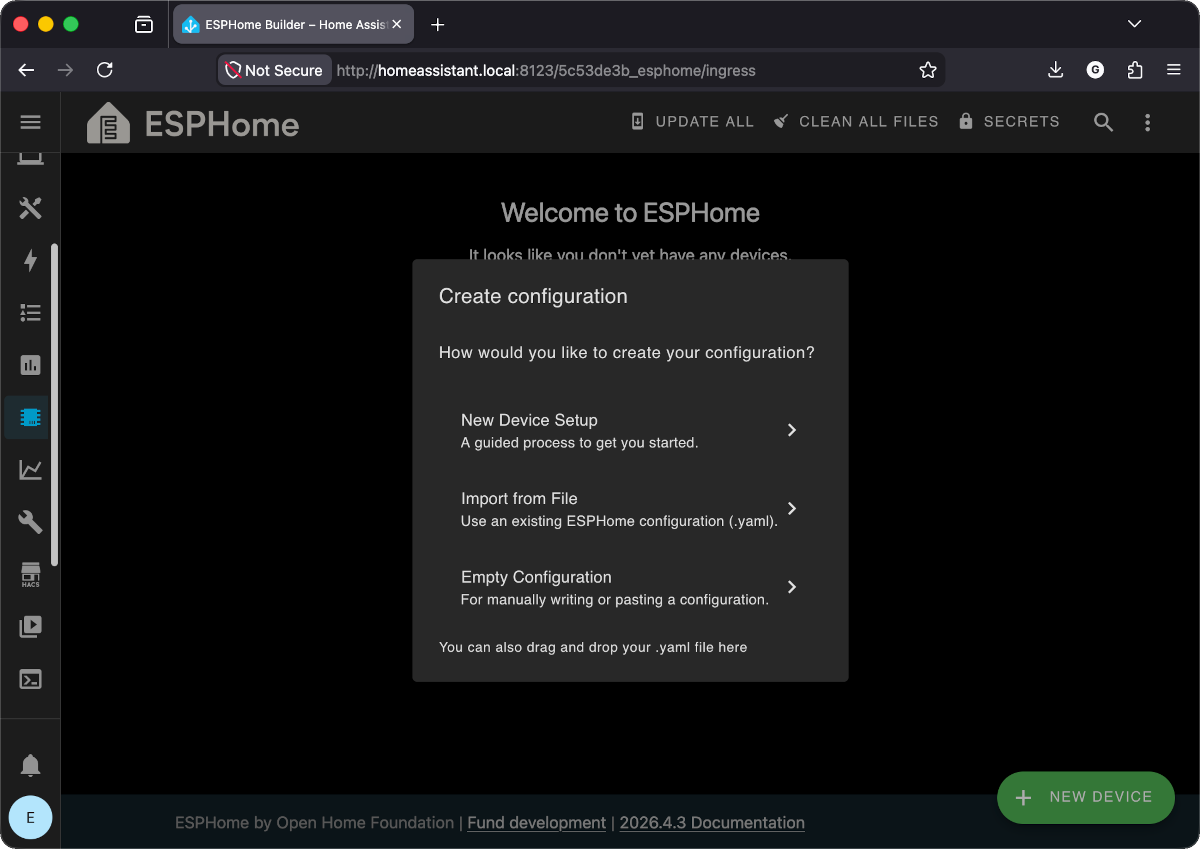This screenshot has width=1200, height=849.
Task: Open the browser downloads icon
Action: [1055, 70]
